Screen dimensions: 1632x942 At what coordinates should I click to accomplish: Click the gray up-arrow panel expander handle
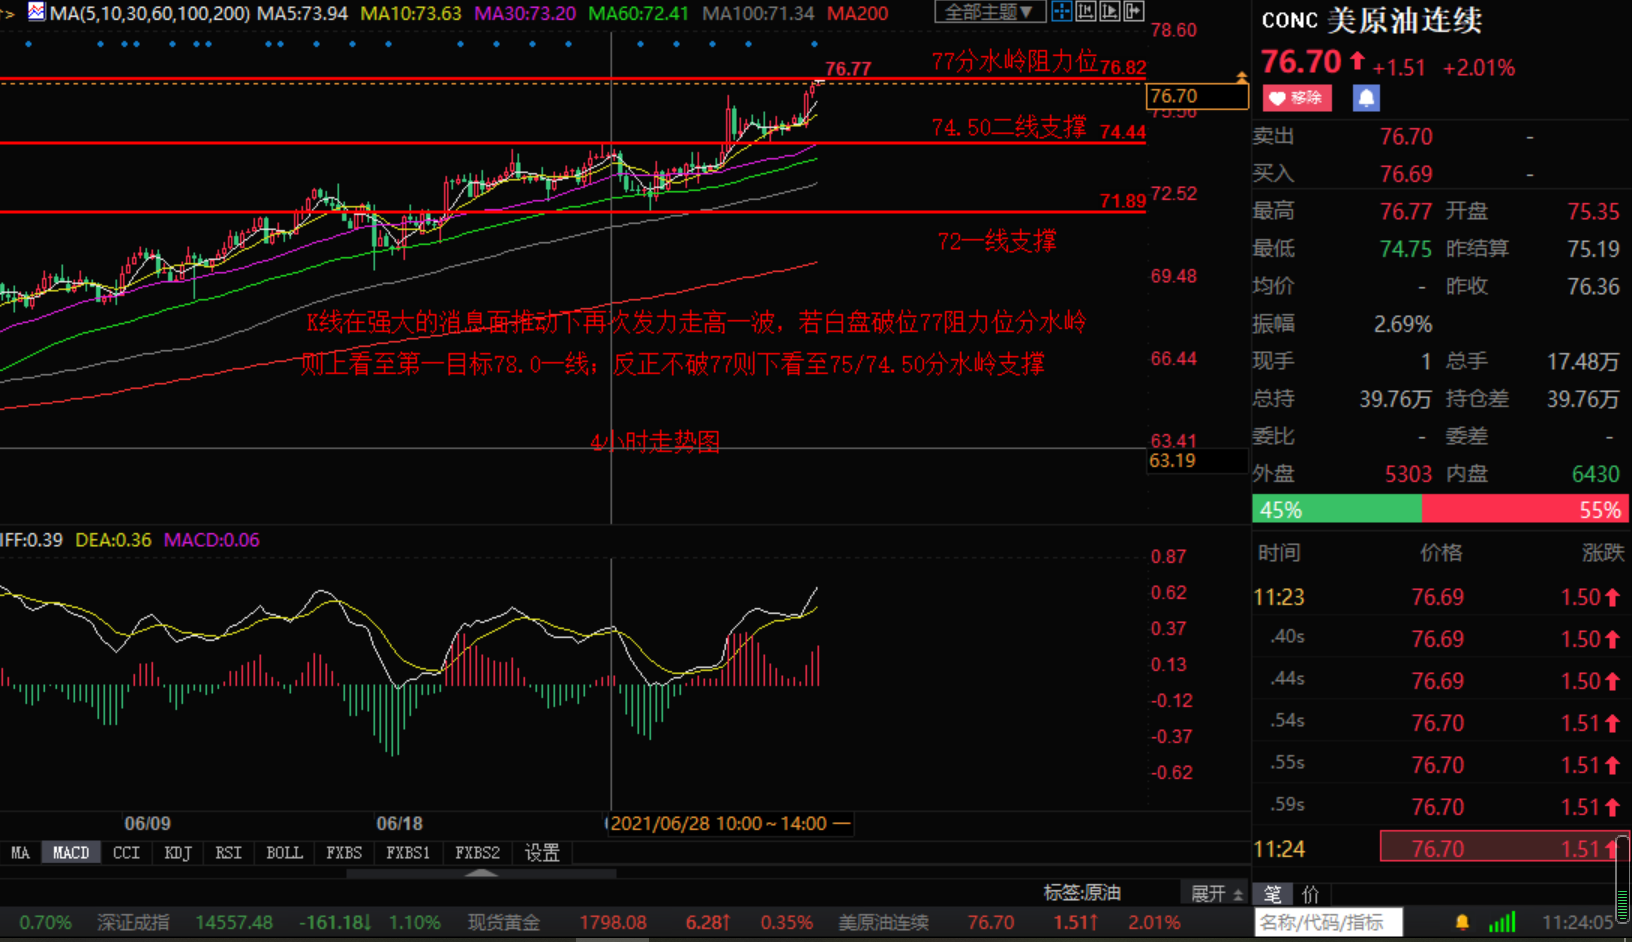pos(481,873)
